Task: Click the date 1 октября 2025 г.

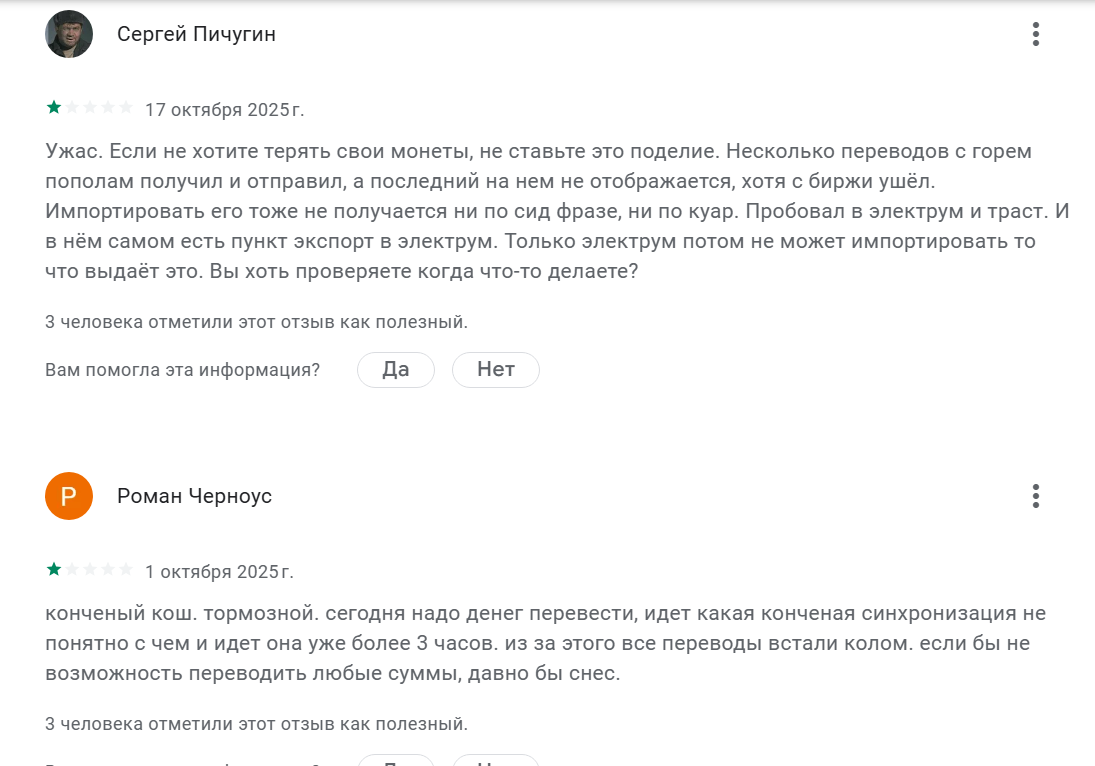Action: click(219, 572)
